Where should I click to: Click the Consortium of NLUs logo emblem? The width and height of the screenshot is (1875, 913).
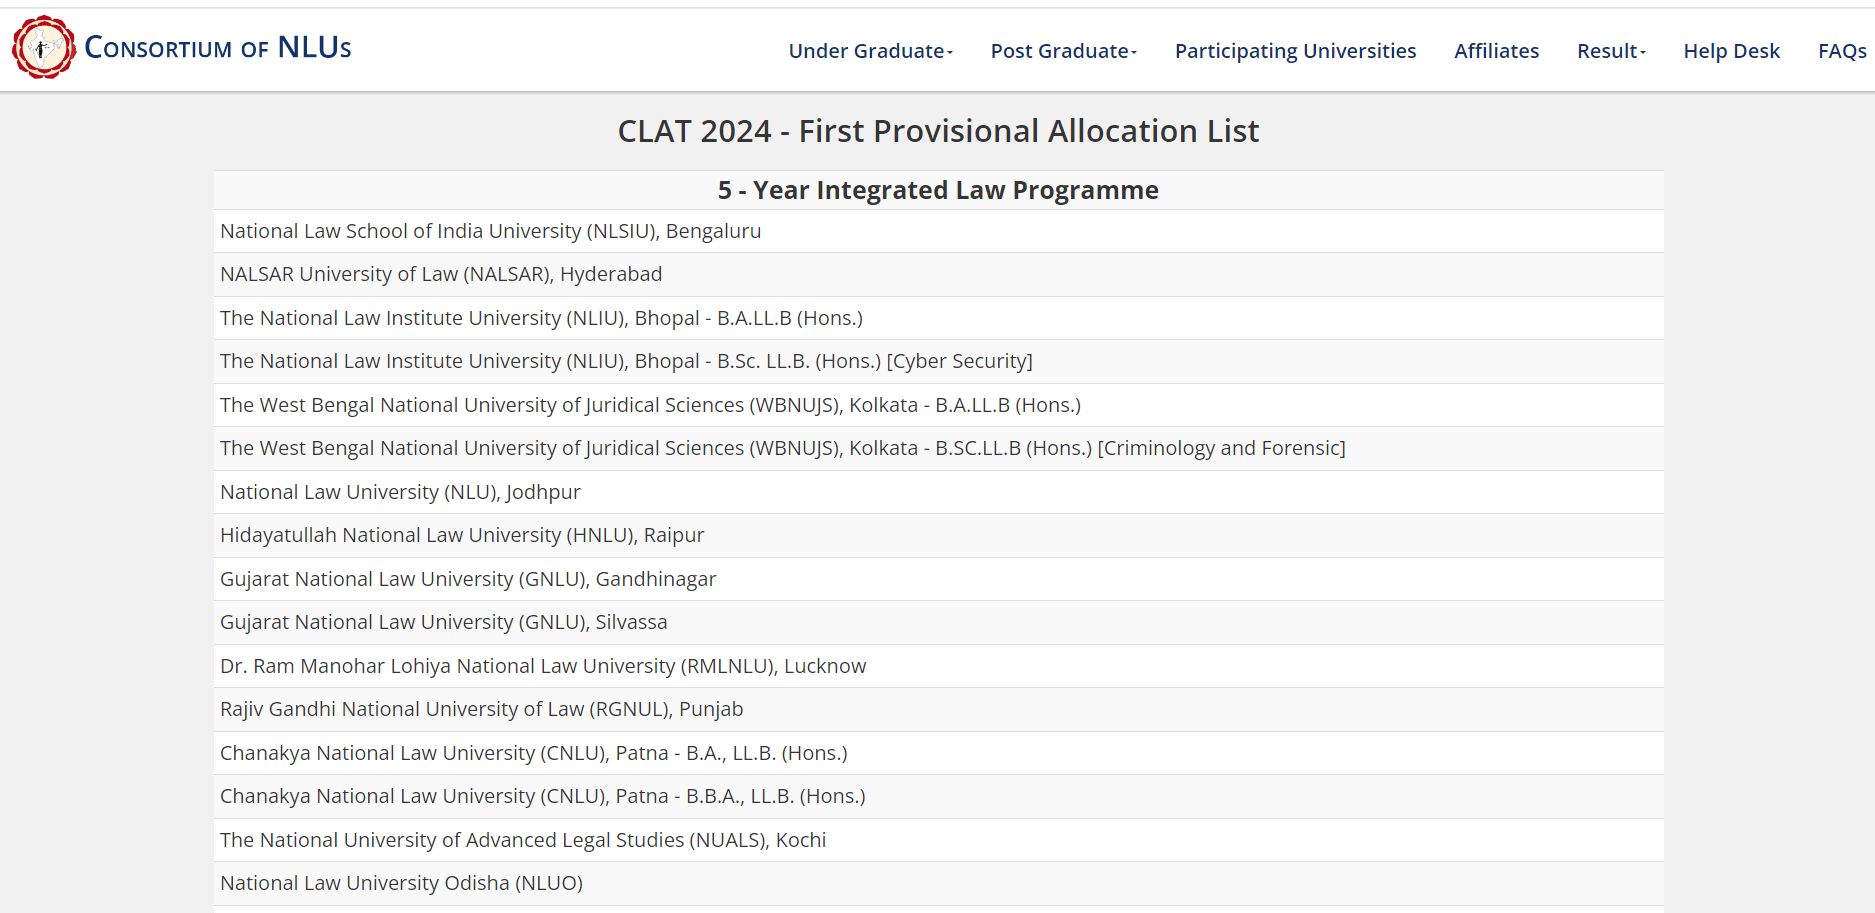[x=44, y=47]
